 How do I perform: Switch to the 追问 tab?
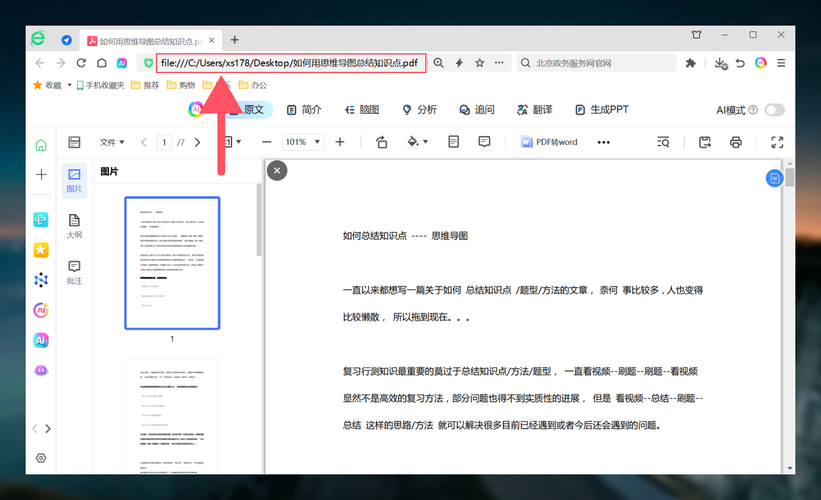(476, 109)
